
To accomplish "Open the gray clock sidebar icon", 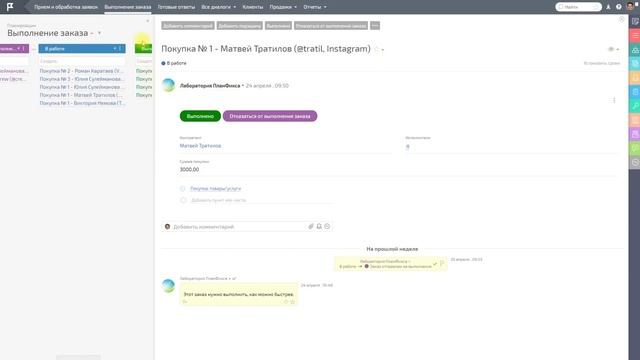I will click(x=635, y=162).
